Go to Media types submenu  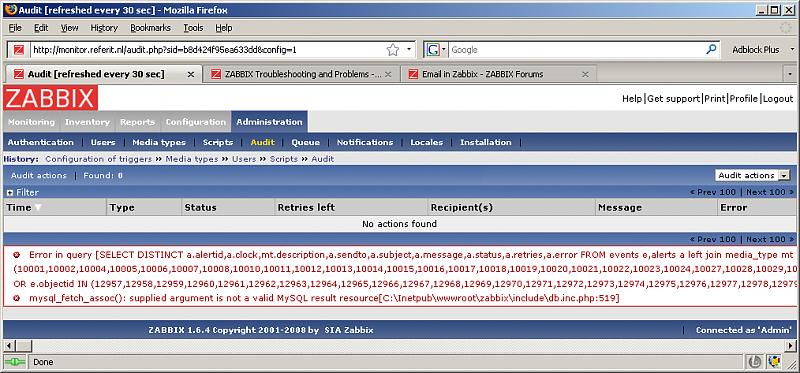[x=159, y=142]
